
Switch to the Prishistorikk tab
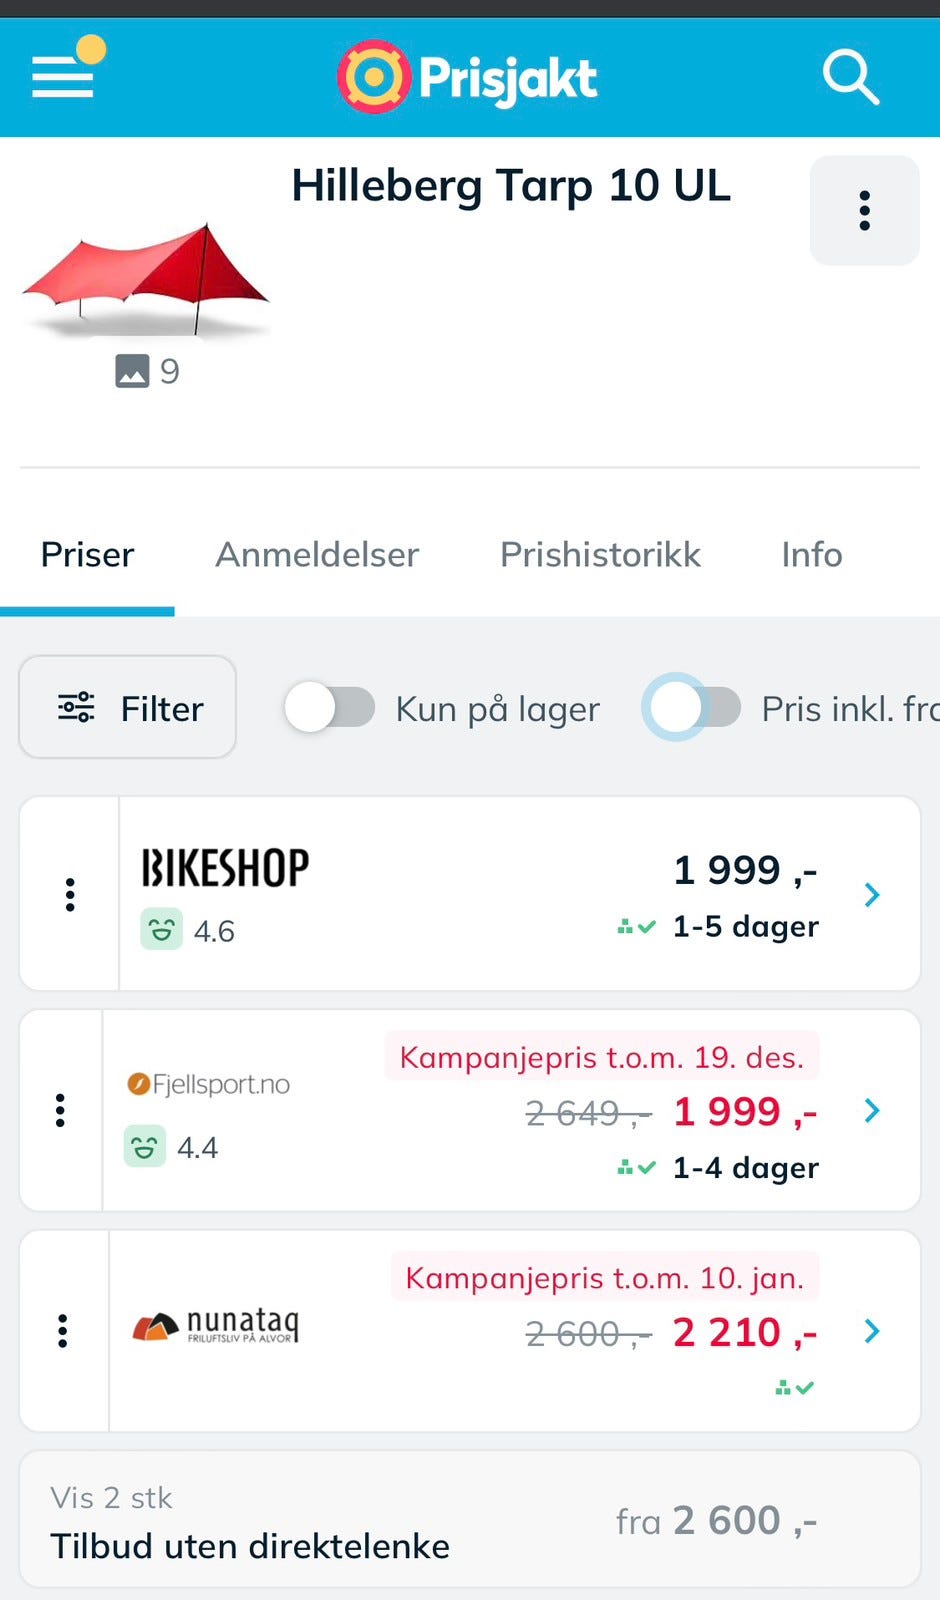(x=600, y=555)
